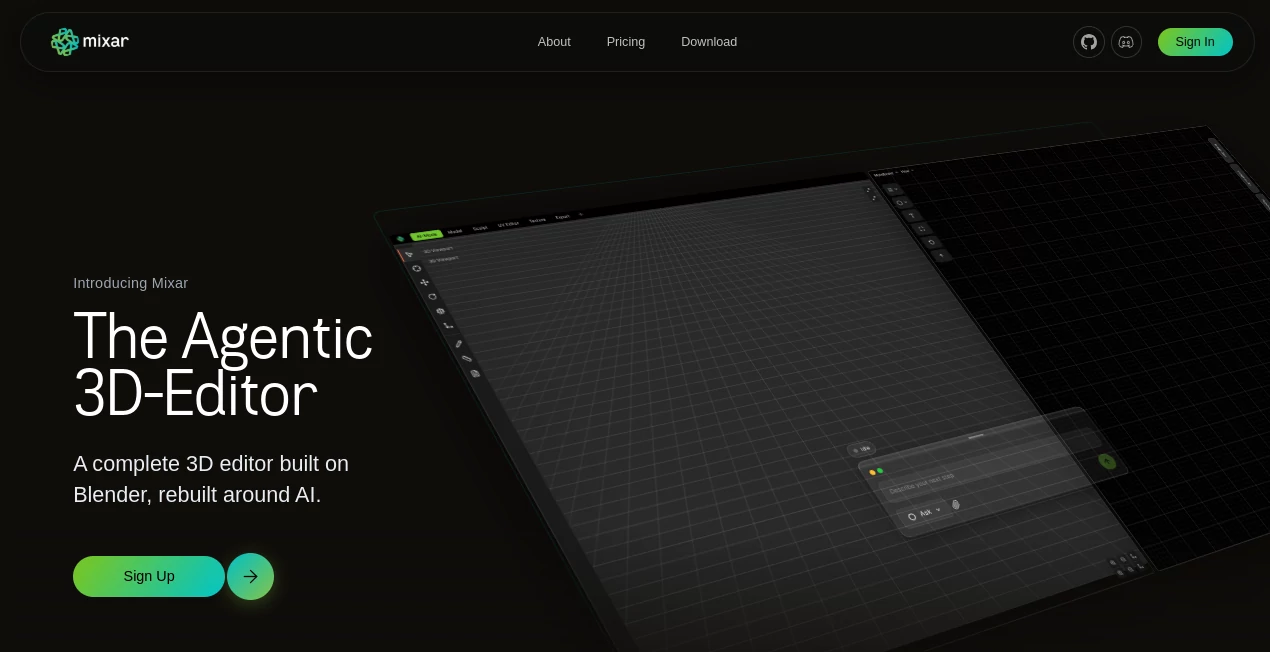Viewport: 1270px width, 652px height.
Task: Click the "A complete 3D editor built on Blender" subtitle
Action: tap(211, 479)
